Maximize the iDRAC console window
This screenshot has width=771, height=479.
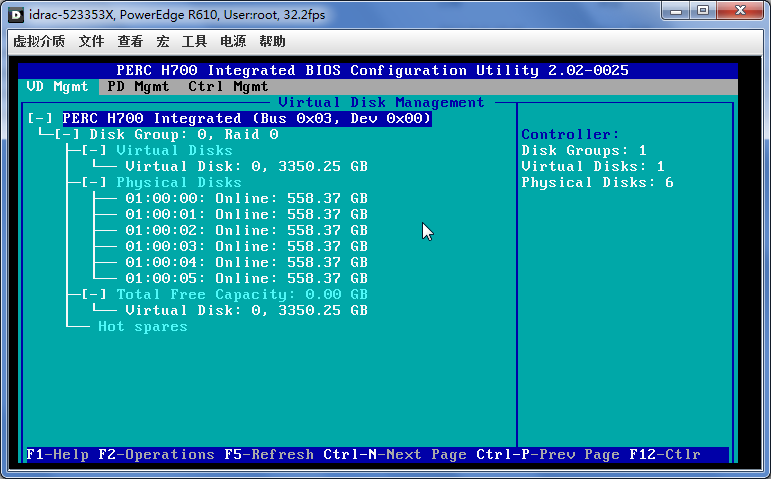click(703, 11)
